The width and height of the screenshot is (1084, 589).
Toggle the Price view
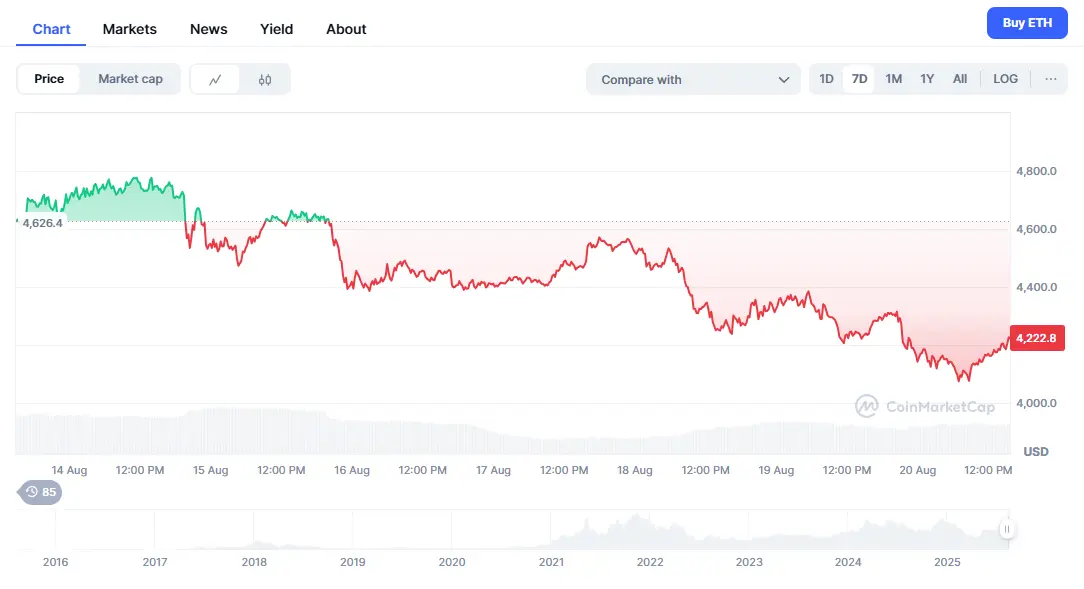tap(49, 79)
